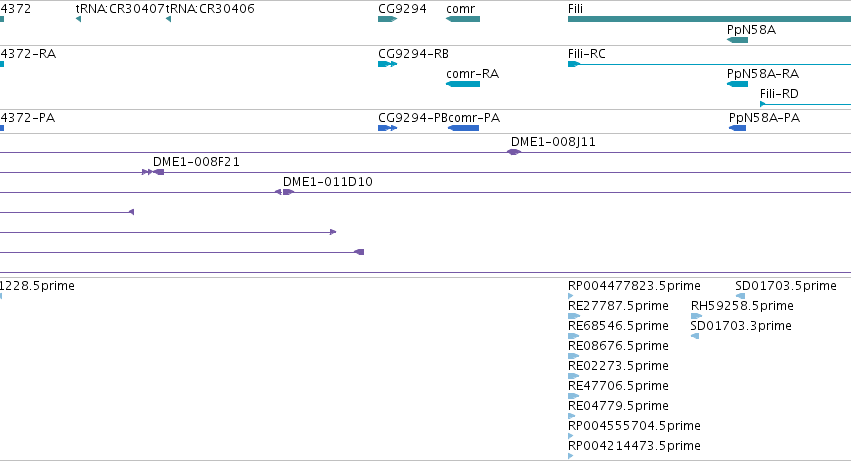The image size is (851, 461).
Task: Click the tRNA:CR30407 arrow glyph
Action: tap(79, 19)
